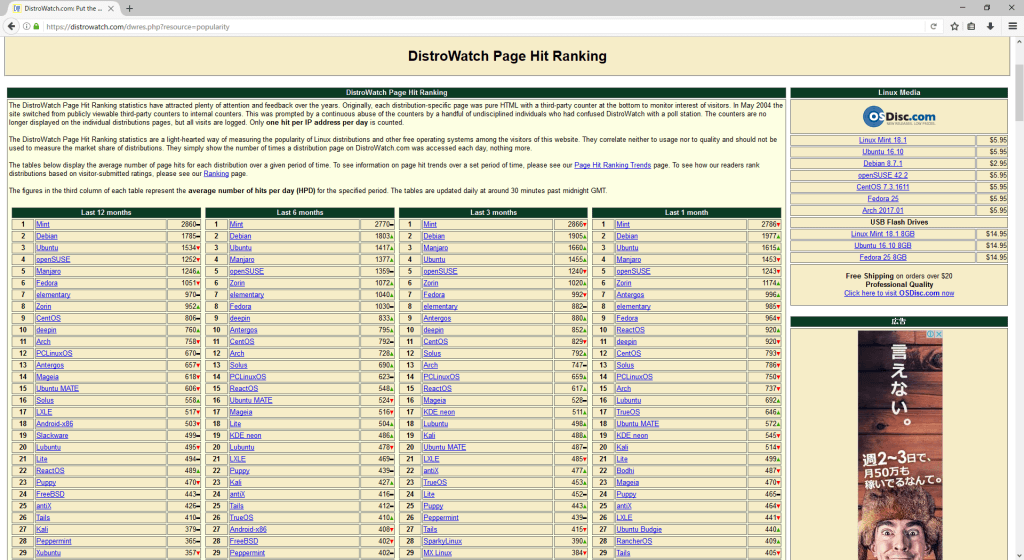Open the Linux Mint 18.1 media link
This screenshot has width=1024, height=560.
(882, 140)
